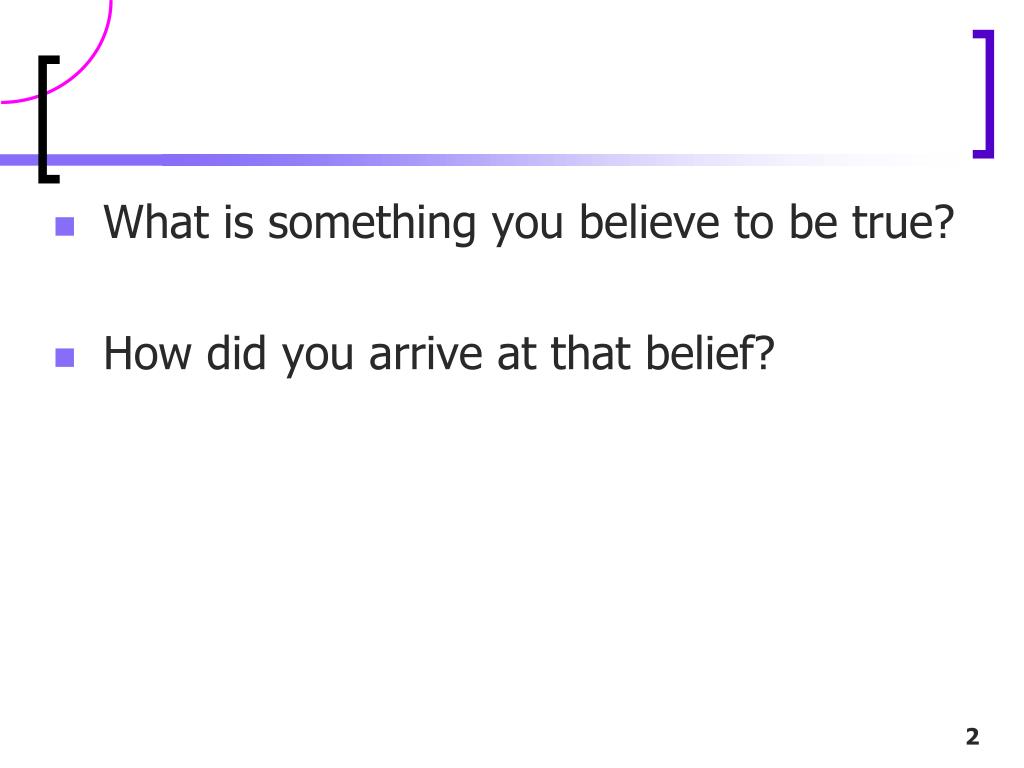Image resolution: width=1024 pixels, height=768 pixels.
Task: Click the word 'did' in the second bullet
Action: click(236, 353)
